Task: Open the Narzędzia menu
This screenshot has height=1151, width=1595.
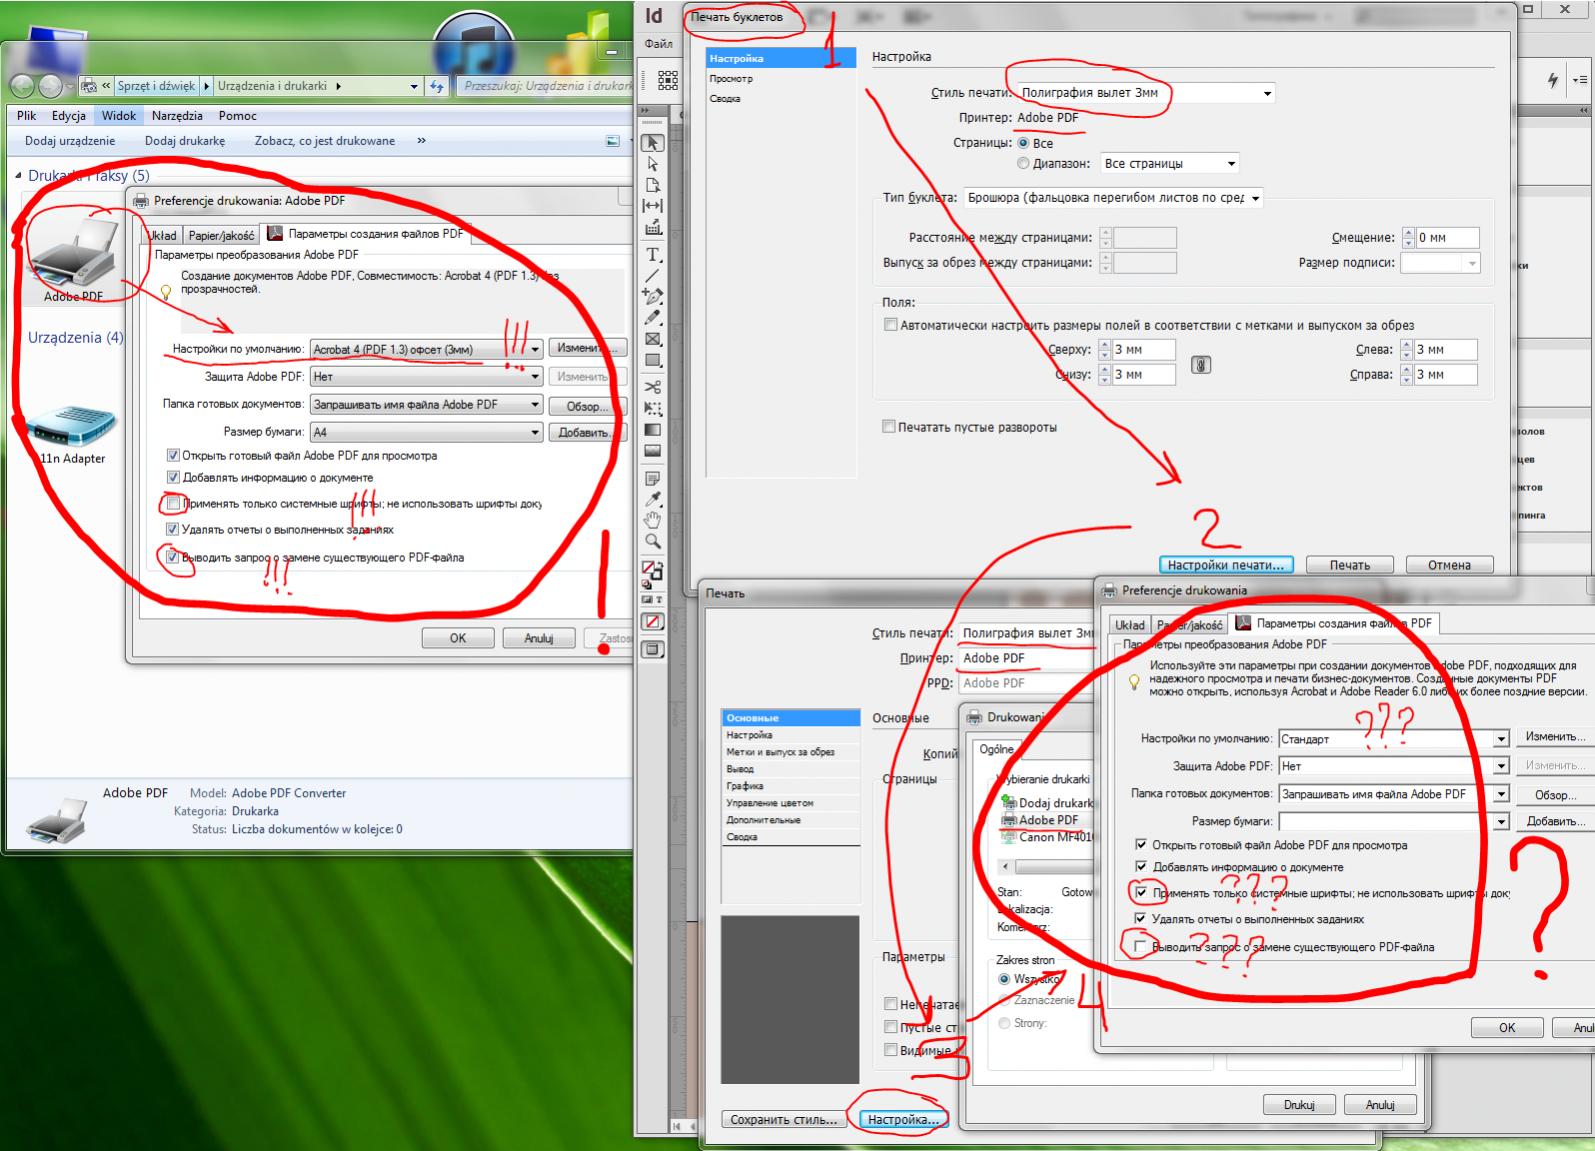Action: point(177,116)
